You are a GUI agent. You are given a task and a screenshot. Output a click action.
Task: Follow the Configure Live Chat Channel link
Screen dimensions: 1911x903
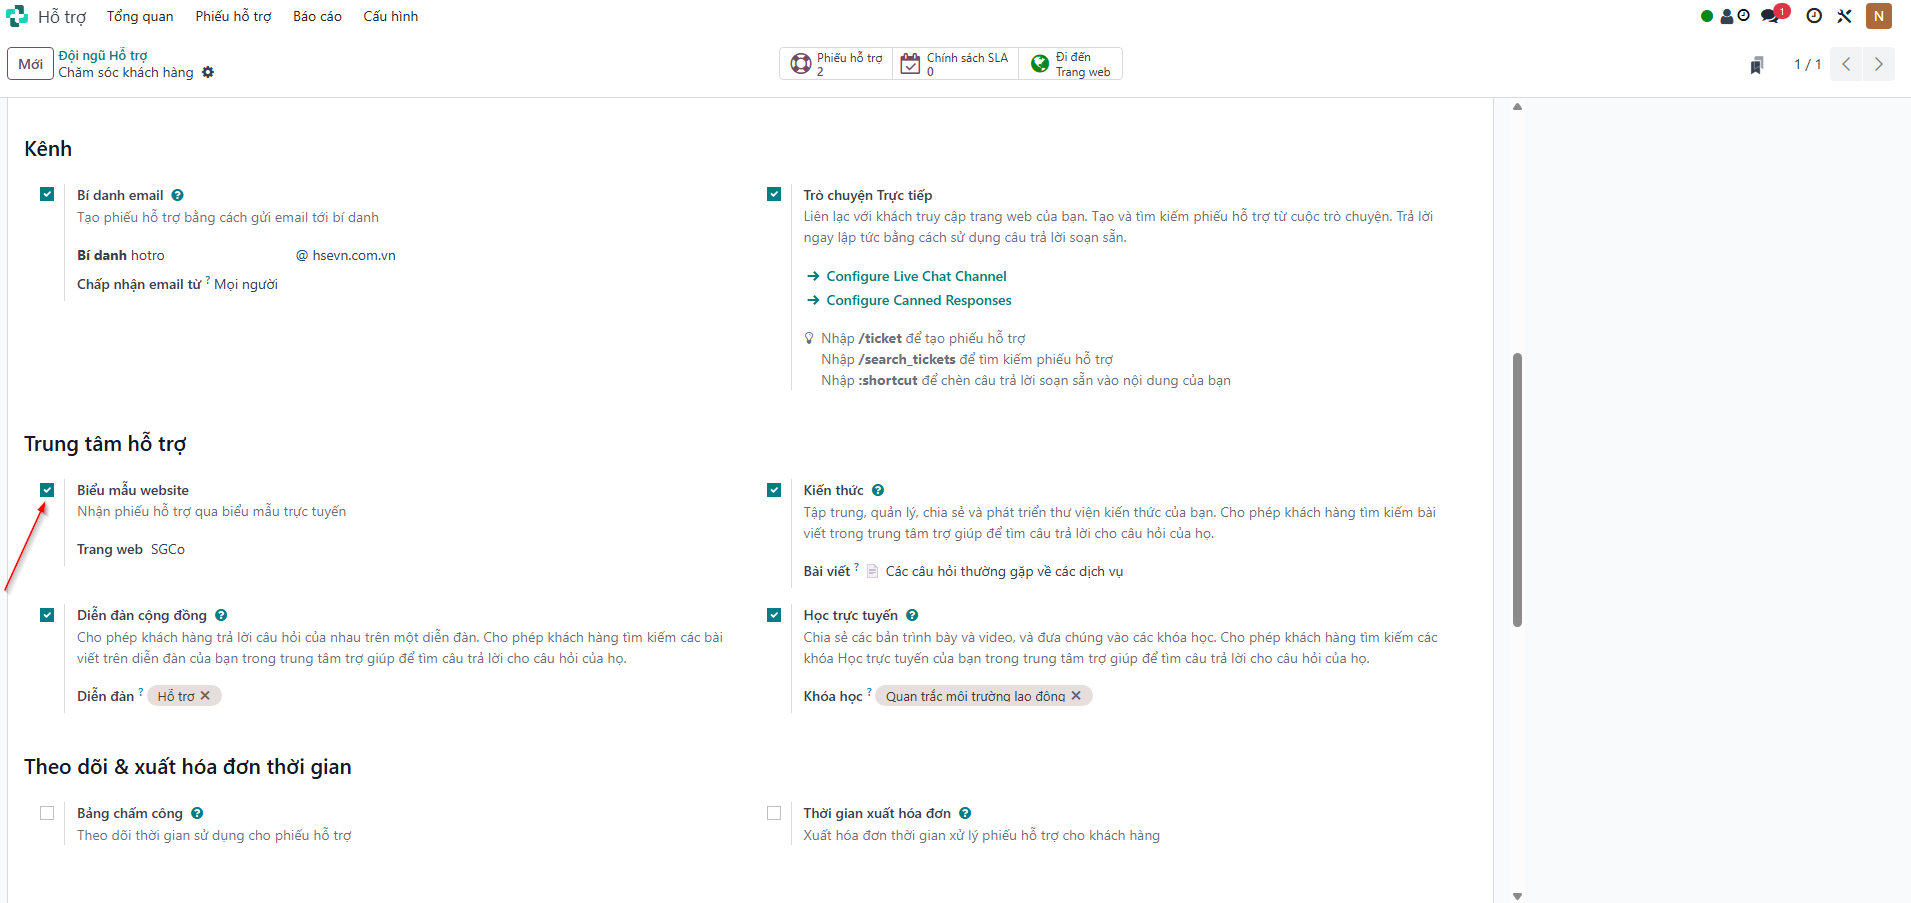coord(916,276)
